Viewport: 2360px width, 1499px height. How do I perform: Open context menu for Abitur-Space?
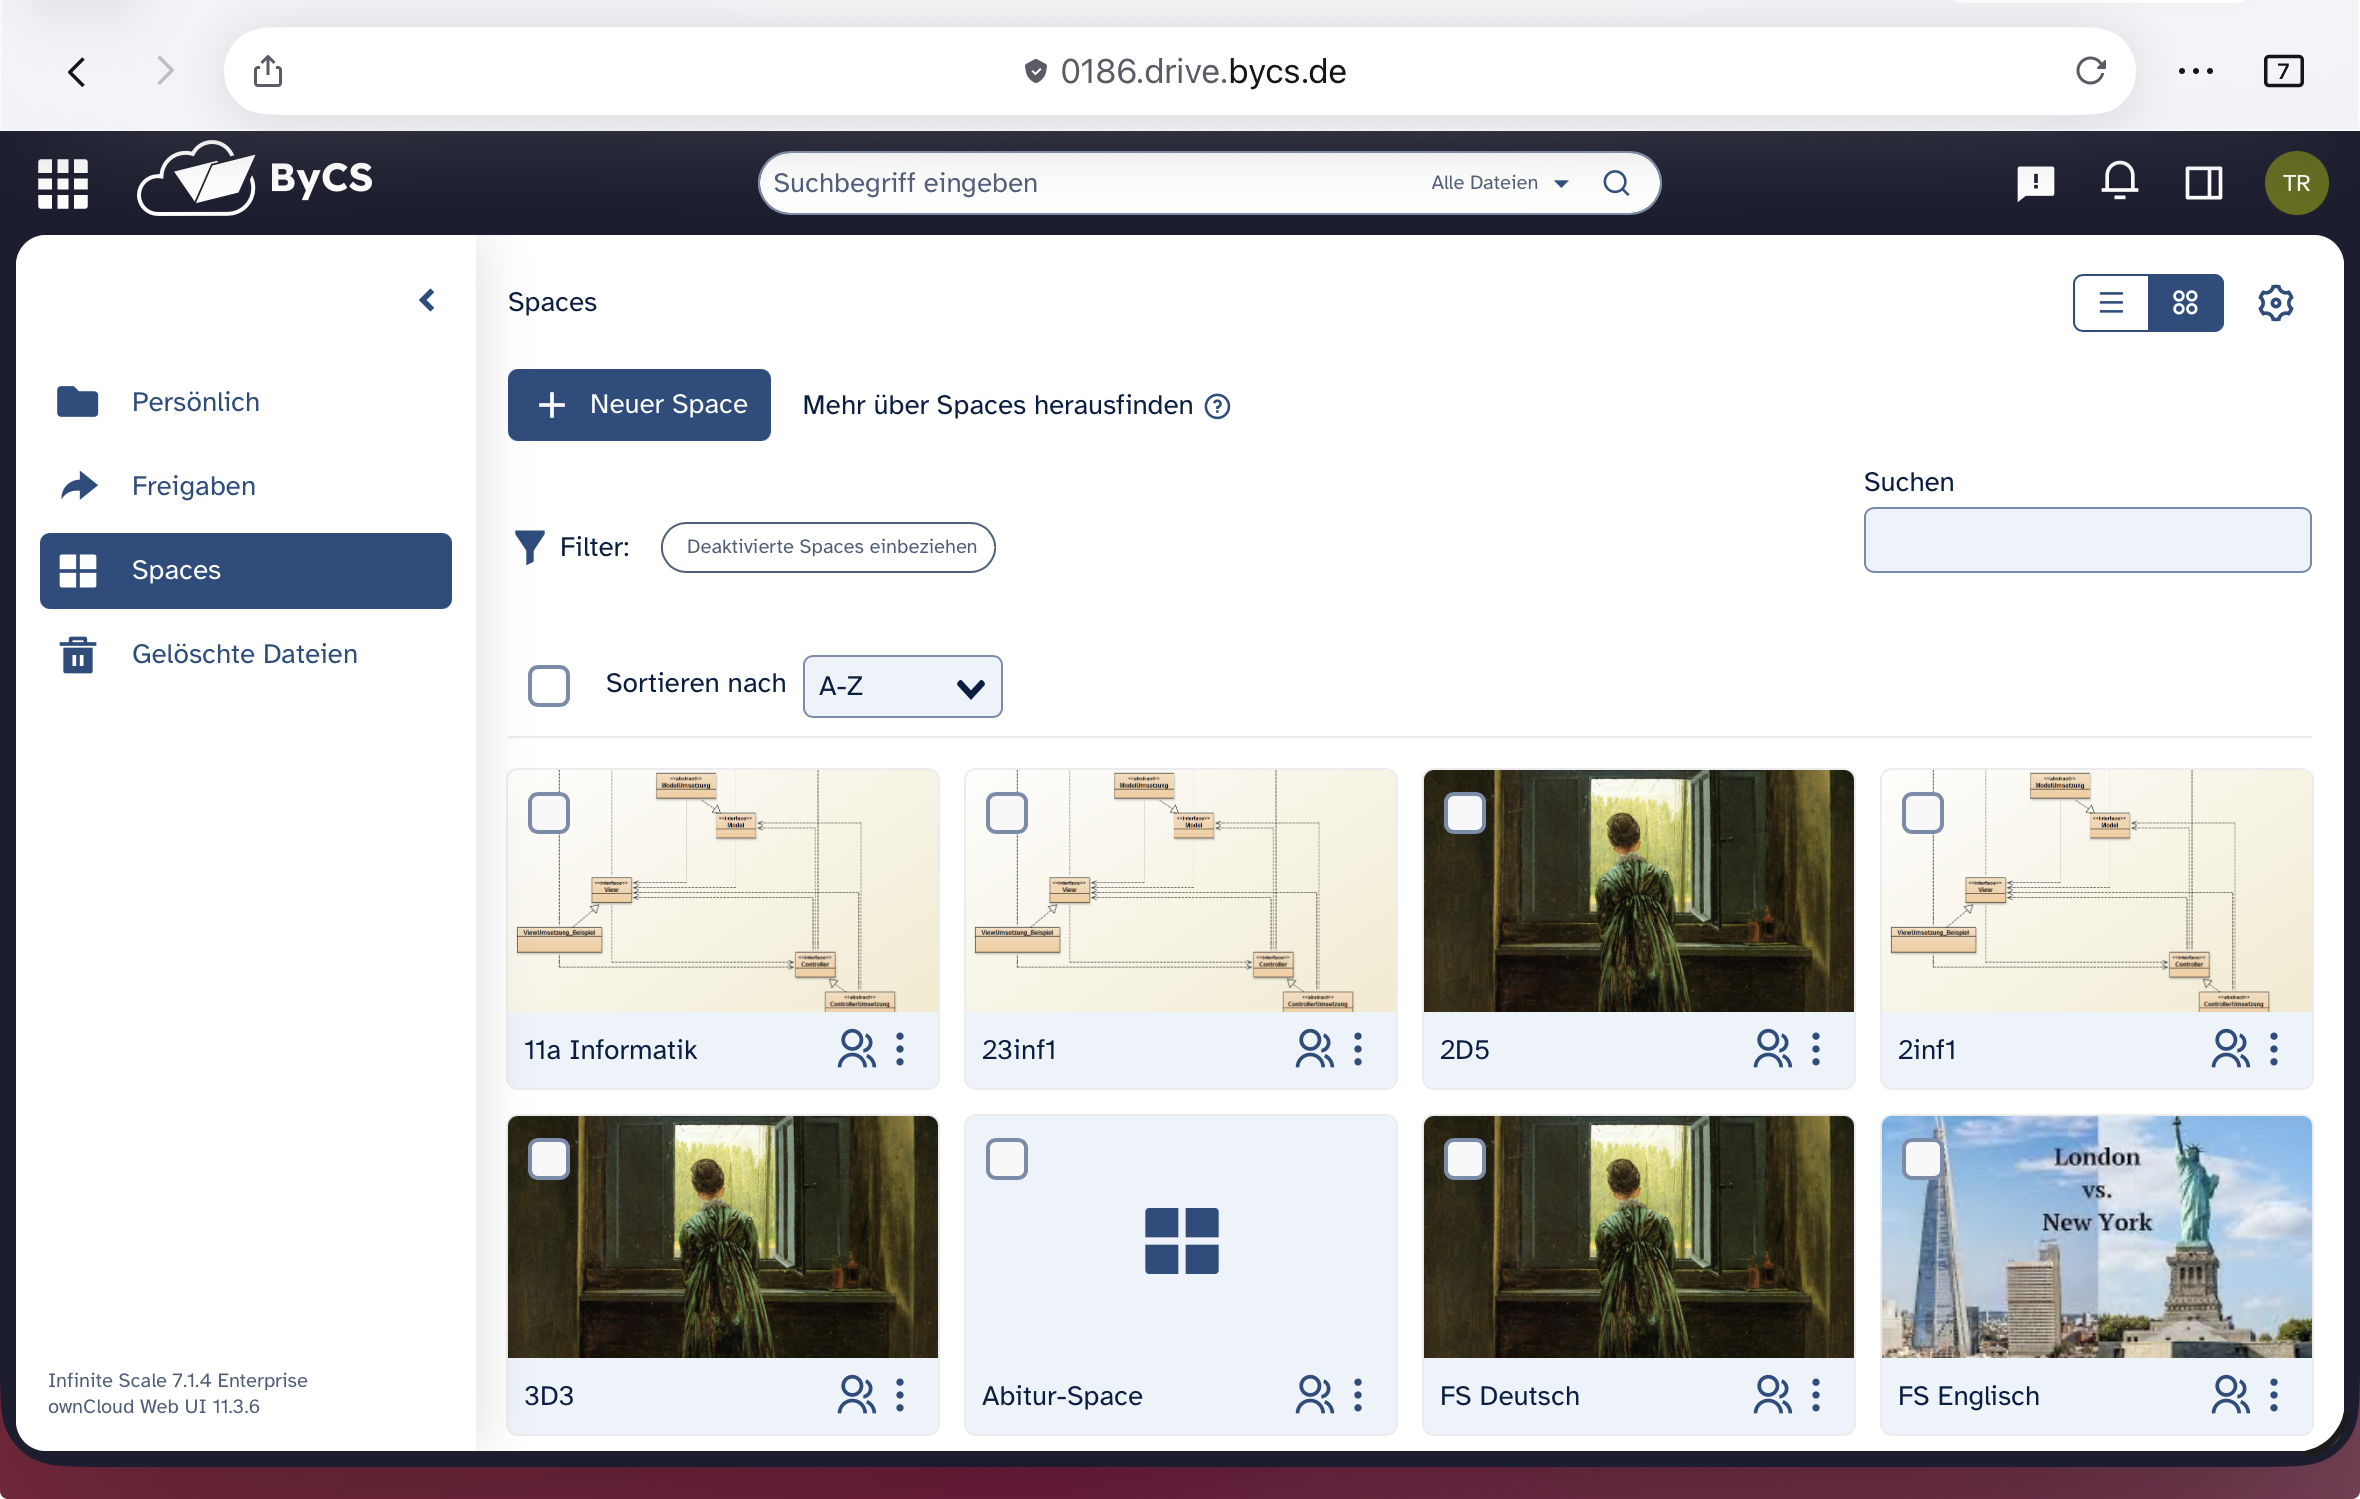click(1358, 1394)
